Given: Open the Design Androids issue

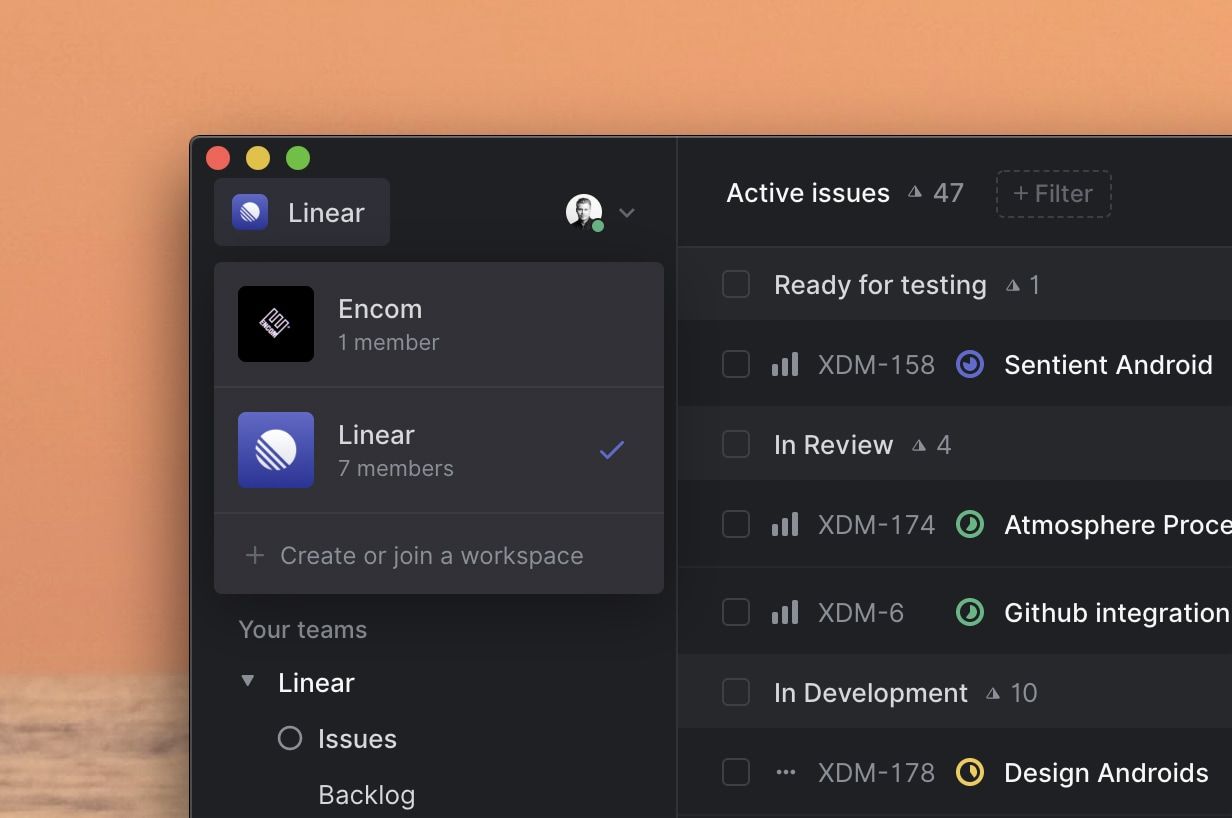Looking at the screenshot, I should click(1106, 773).
